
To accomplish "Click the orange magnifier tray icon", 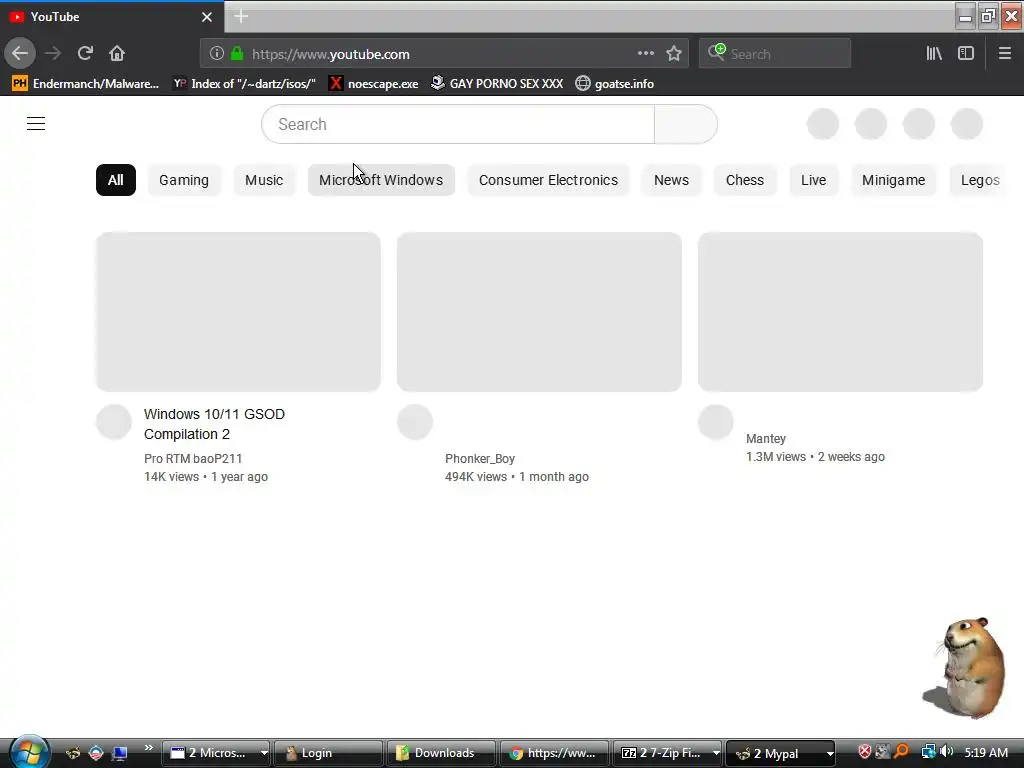I will [901, 752].
